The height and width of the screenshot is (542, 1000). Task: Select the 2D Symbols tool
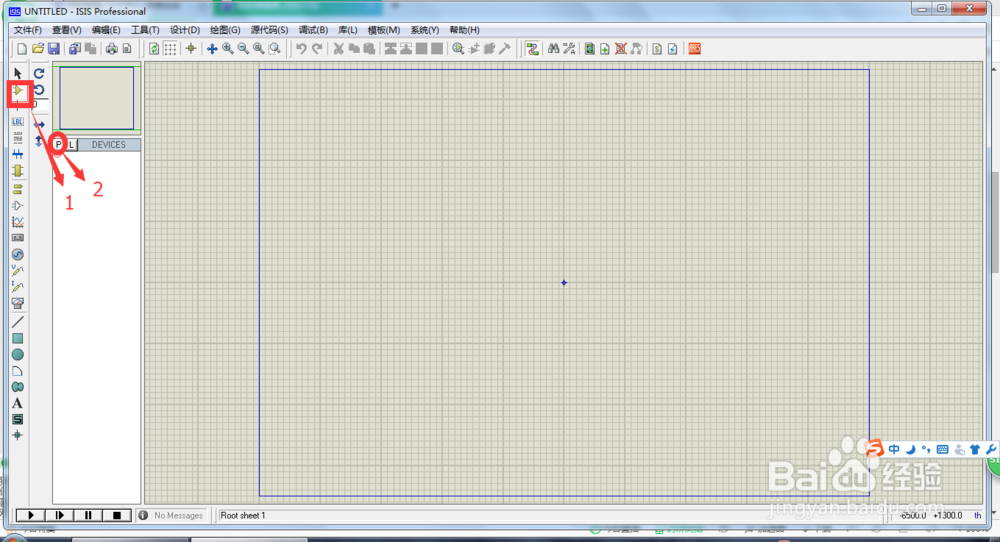coord(18,419)
